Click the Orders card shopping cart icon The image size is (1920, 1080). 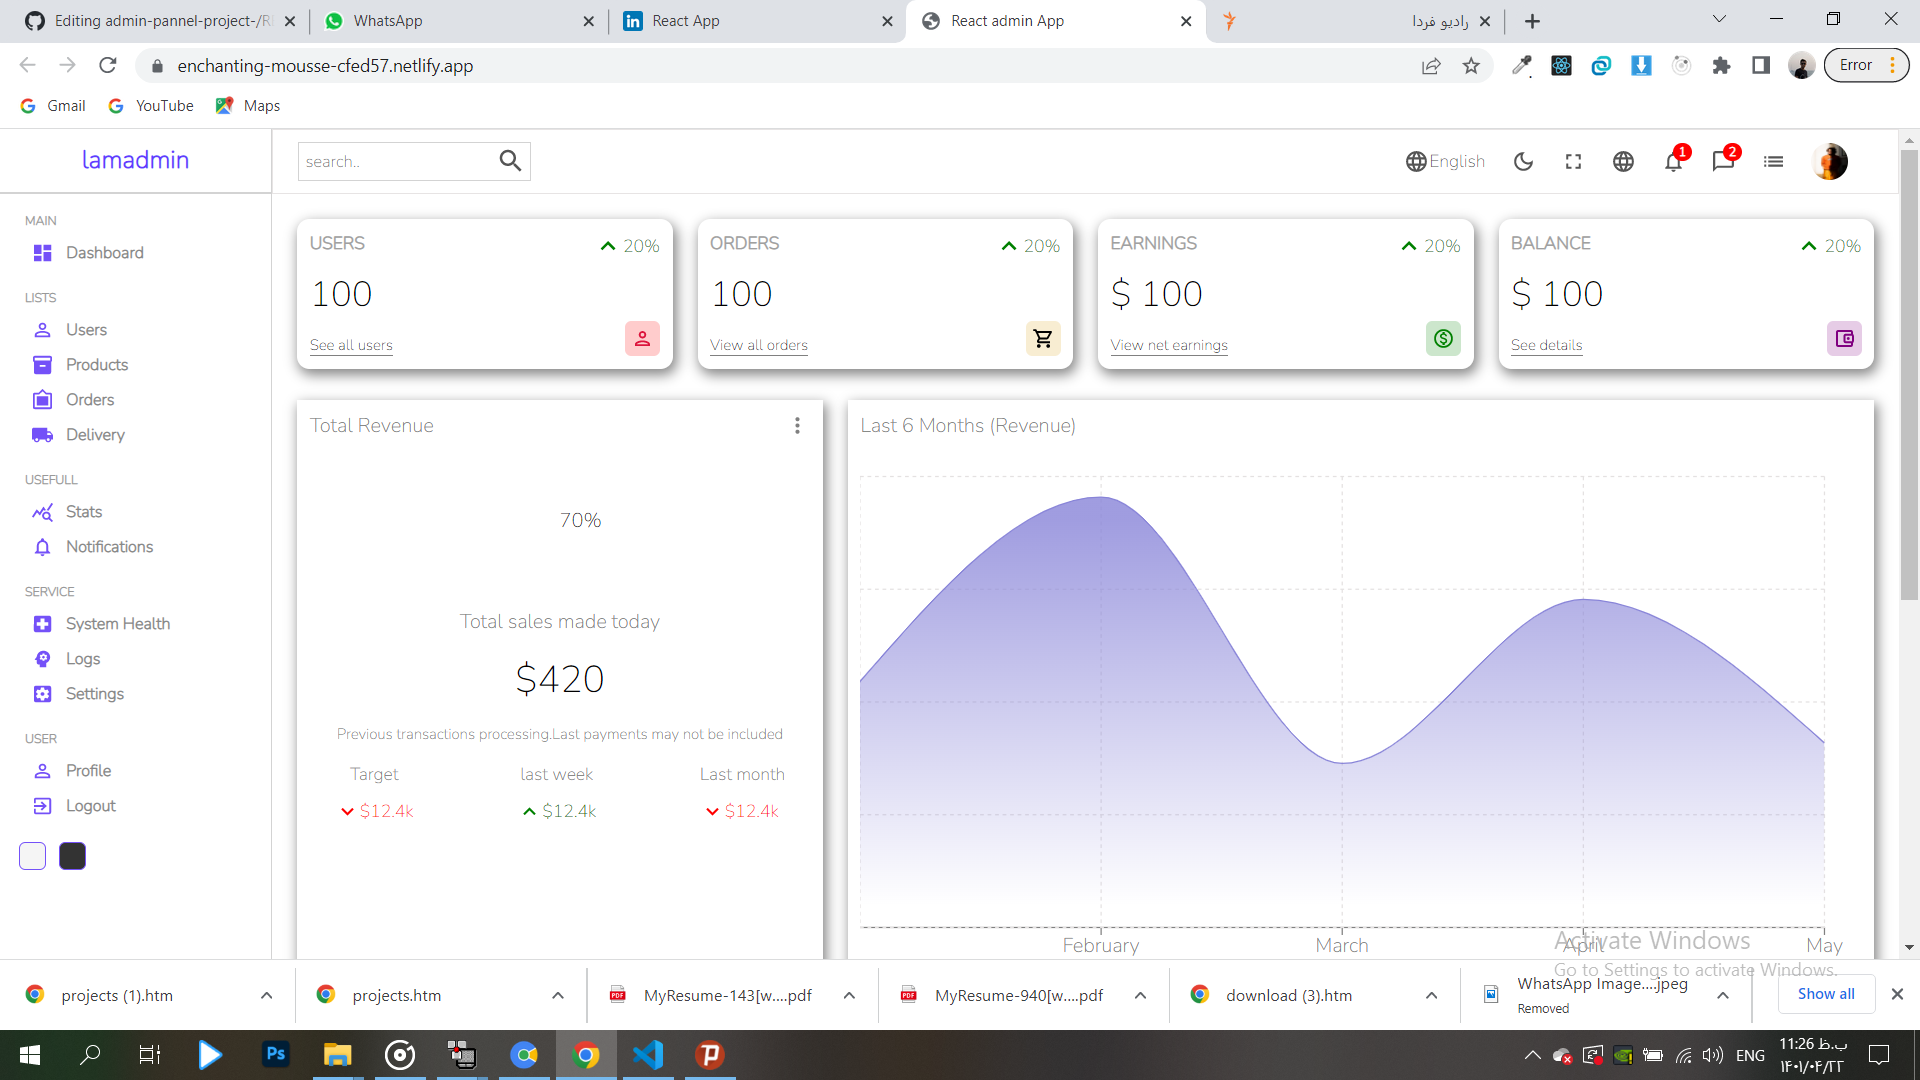coord(1043,339)
